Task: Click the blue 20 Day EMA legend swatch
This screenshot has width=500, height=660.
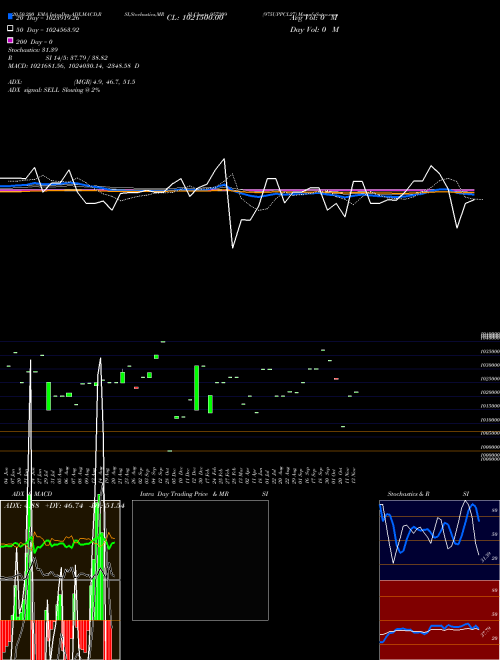Action: point(10,16)
